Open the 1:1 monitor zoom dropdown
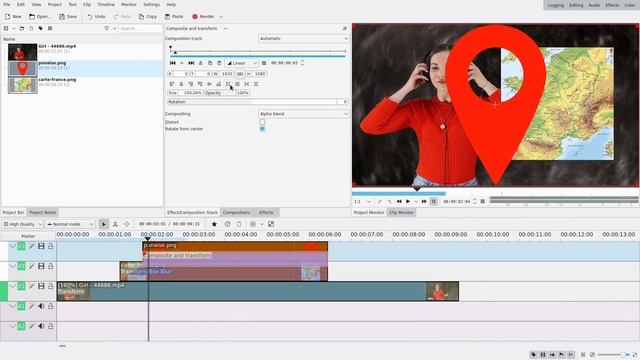This screenshot has height=360, width=640. click(x=362, y=202)
